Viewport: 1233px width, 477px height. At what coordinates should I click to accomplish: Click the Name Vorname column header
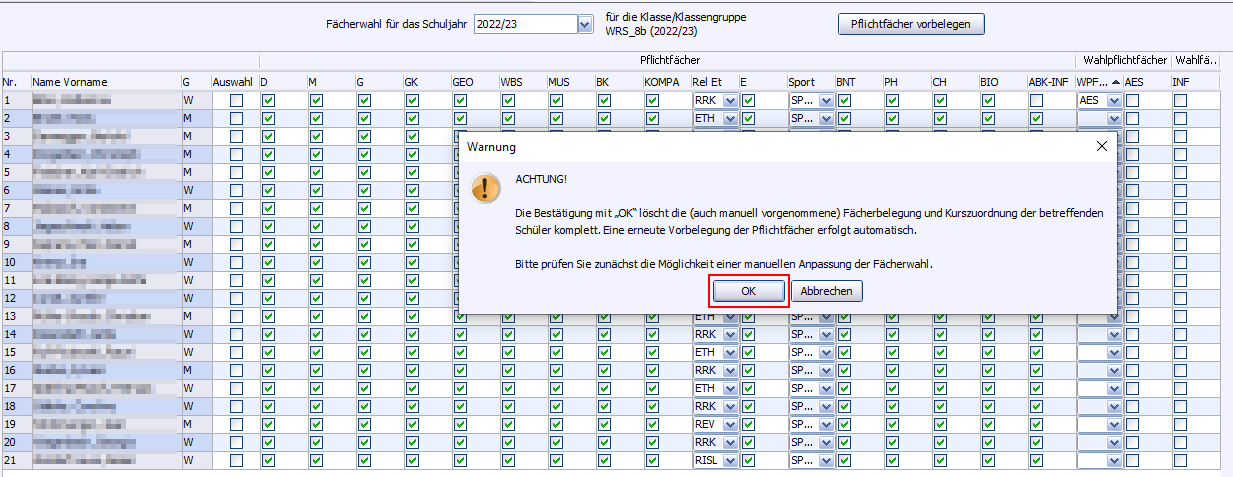(x=70, y=82)
